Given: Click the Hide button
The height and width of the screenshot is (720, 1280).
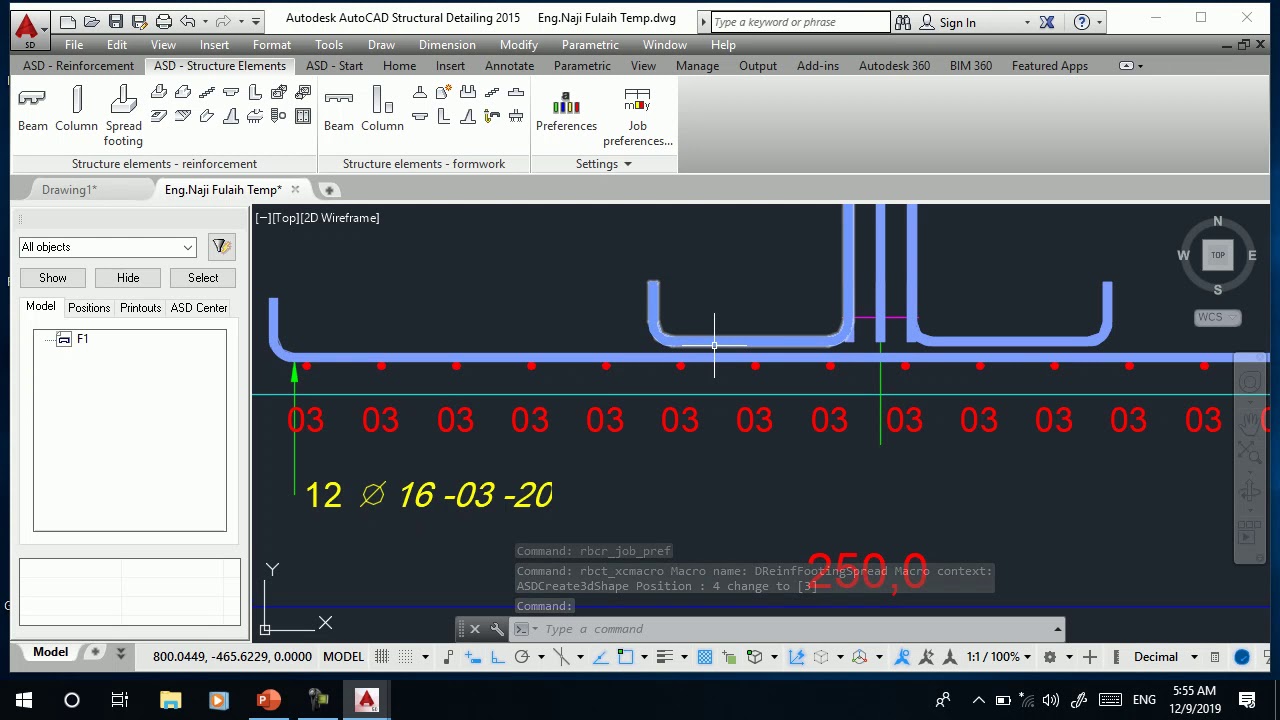Looking at the screenshot, I should [x=128, y=278].
